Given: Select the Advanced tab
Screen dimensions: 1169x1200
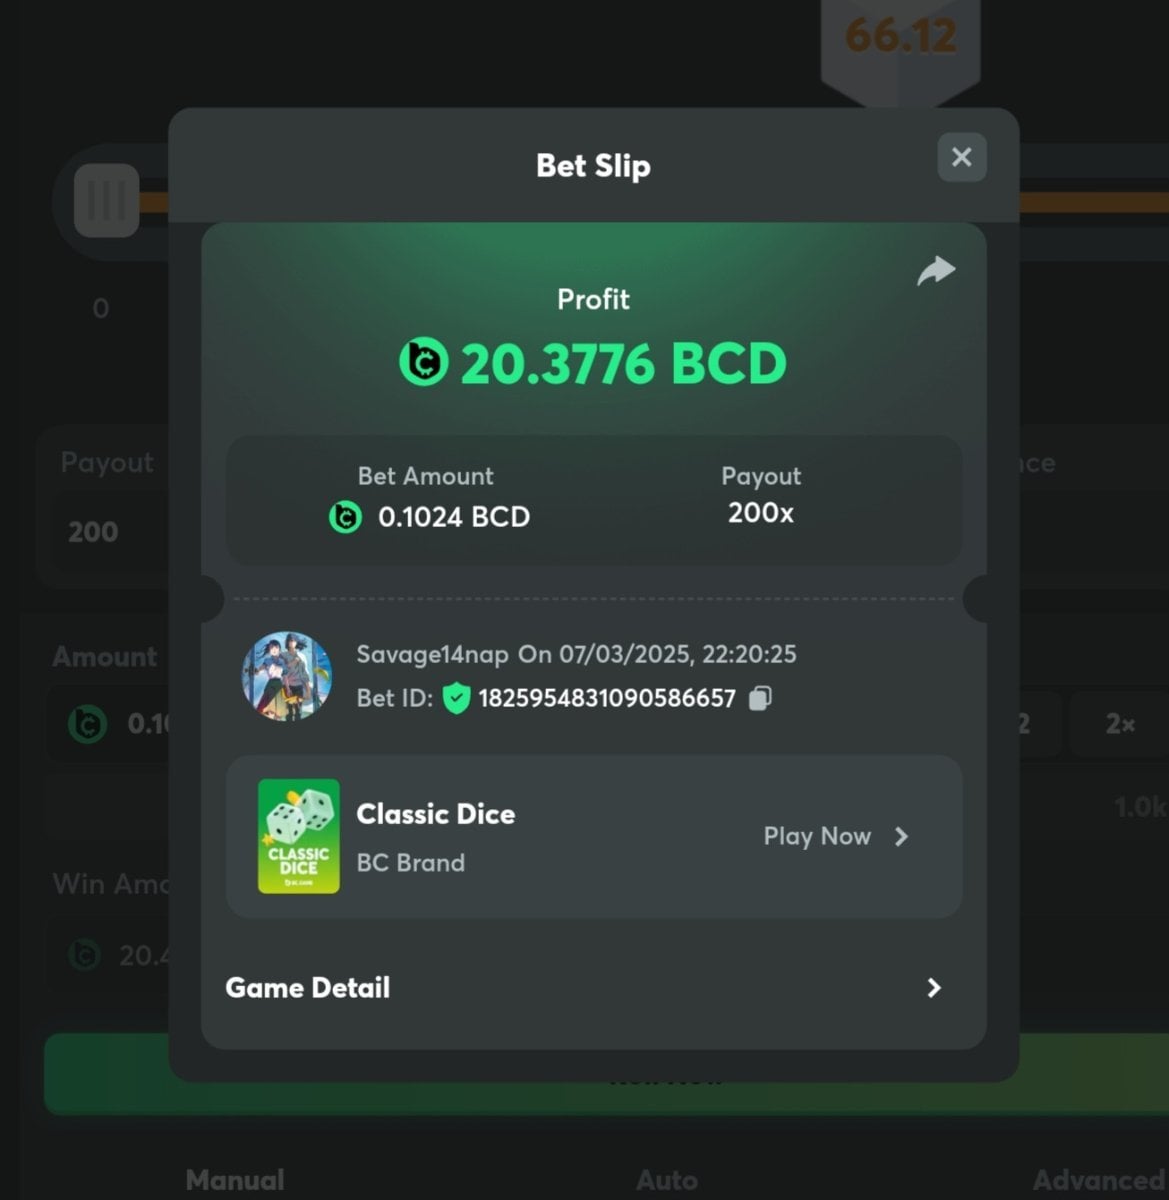Looking at the screenshot, I should [1098, 1180].
